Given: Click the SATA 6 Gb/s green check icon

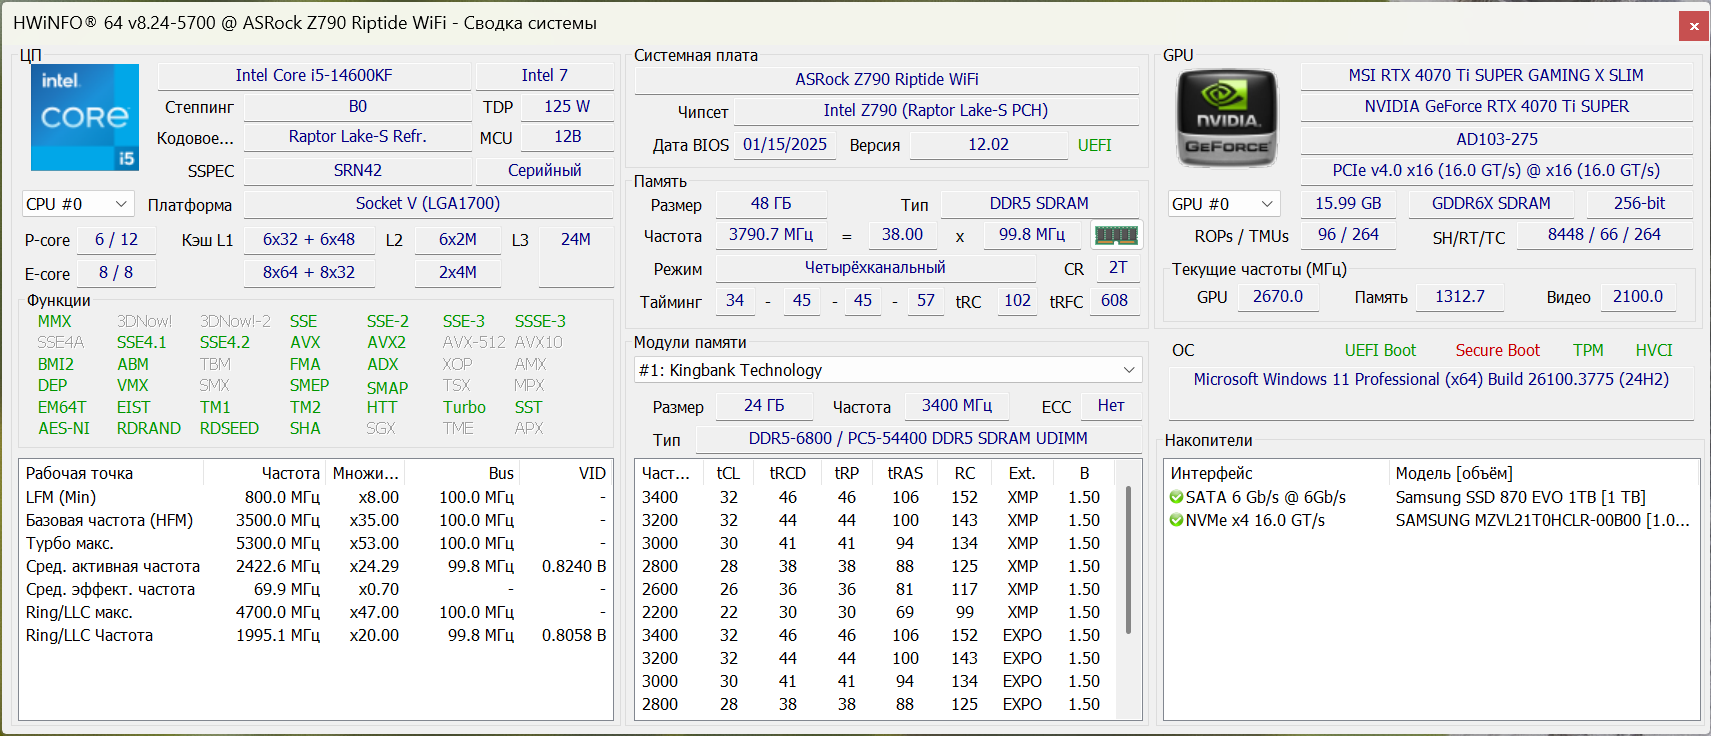Looking at the screenshot, I should [1177, 497].
